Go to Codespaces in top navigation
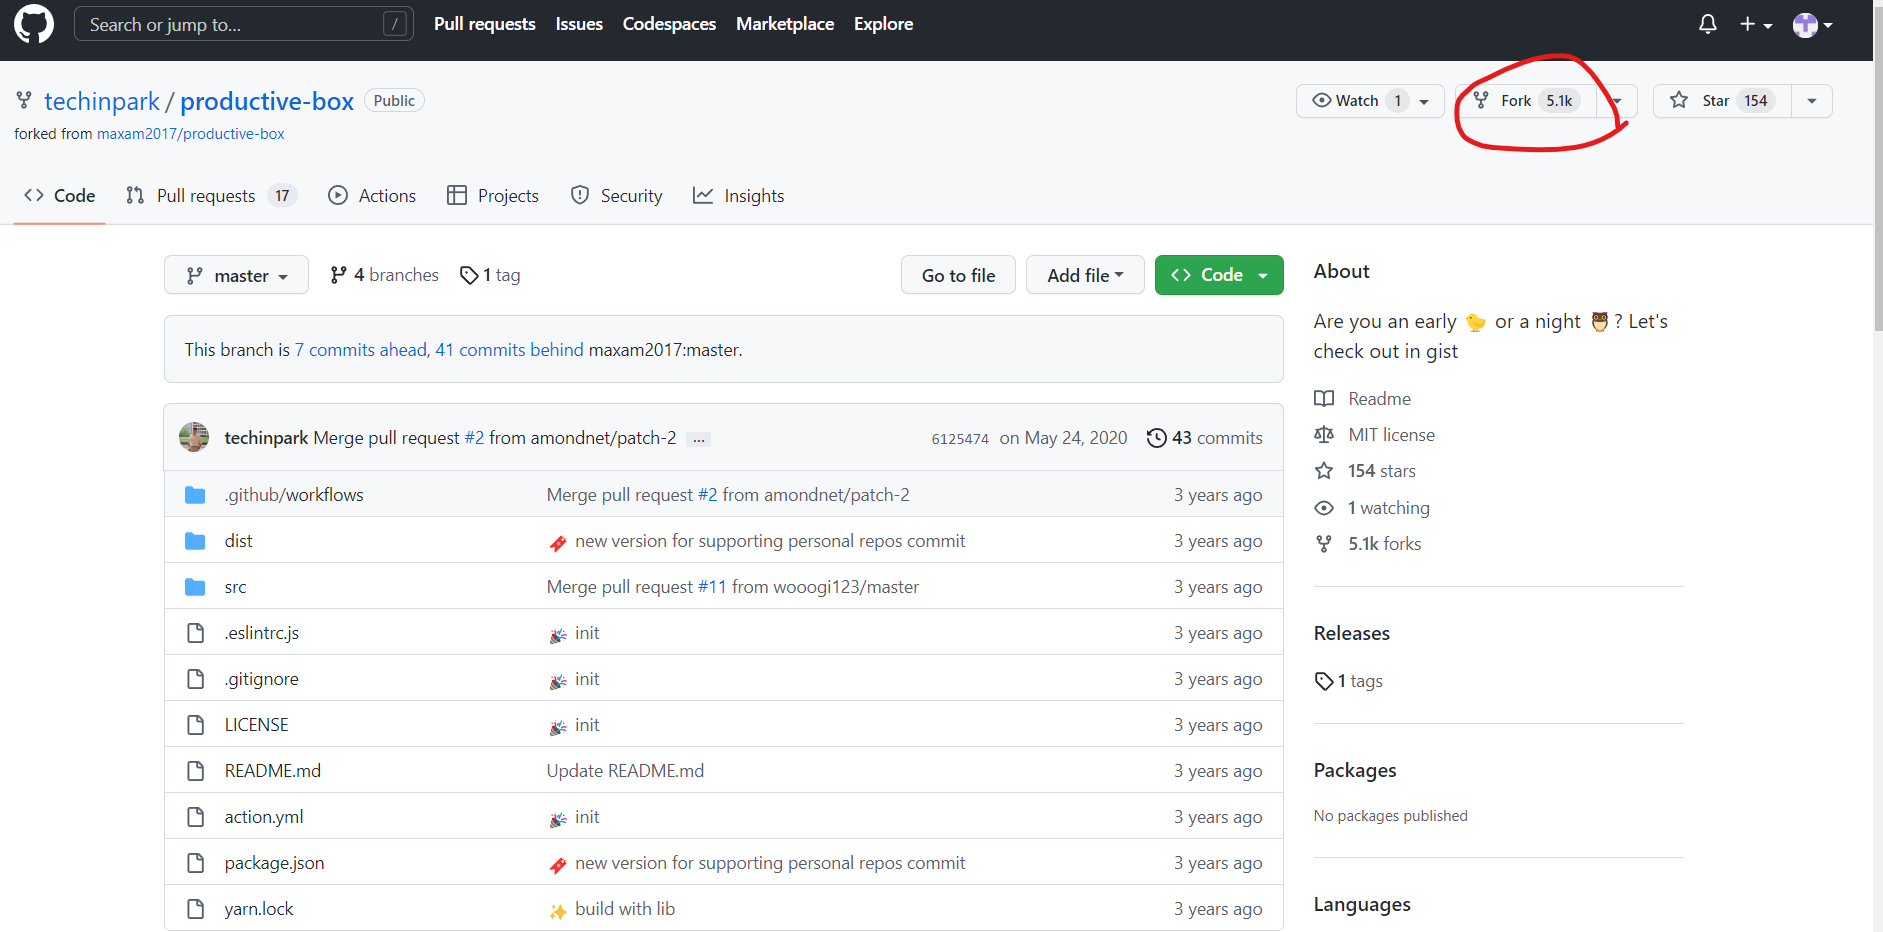 coord(669,24)
